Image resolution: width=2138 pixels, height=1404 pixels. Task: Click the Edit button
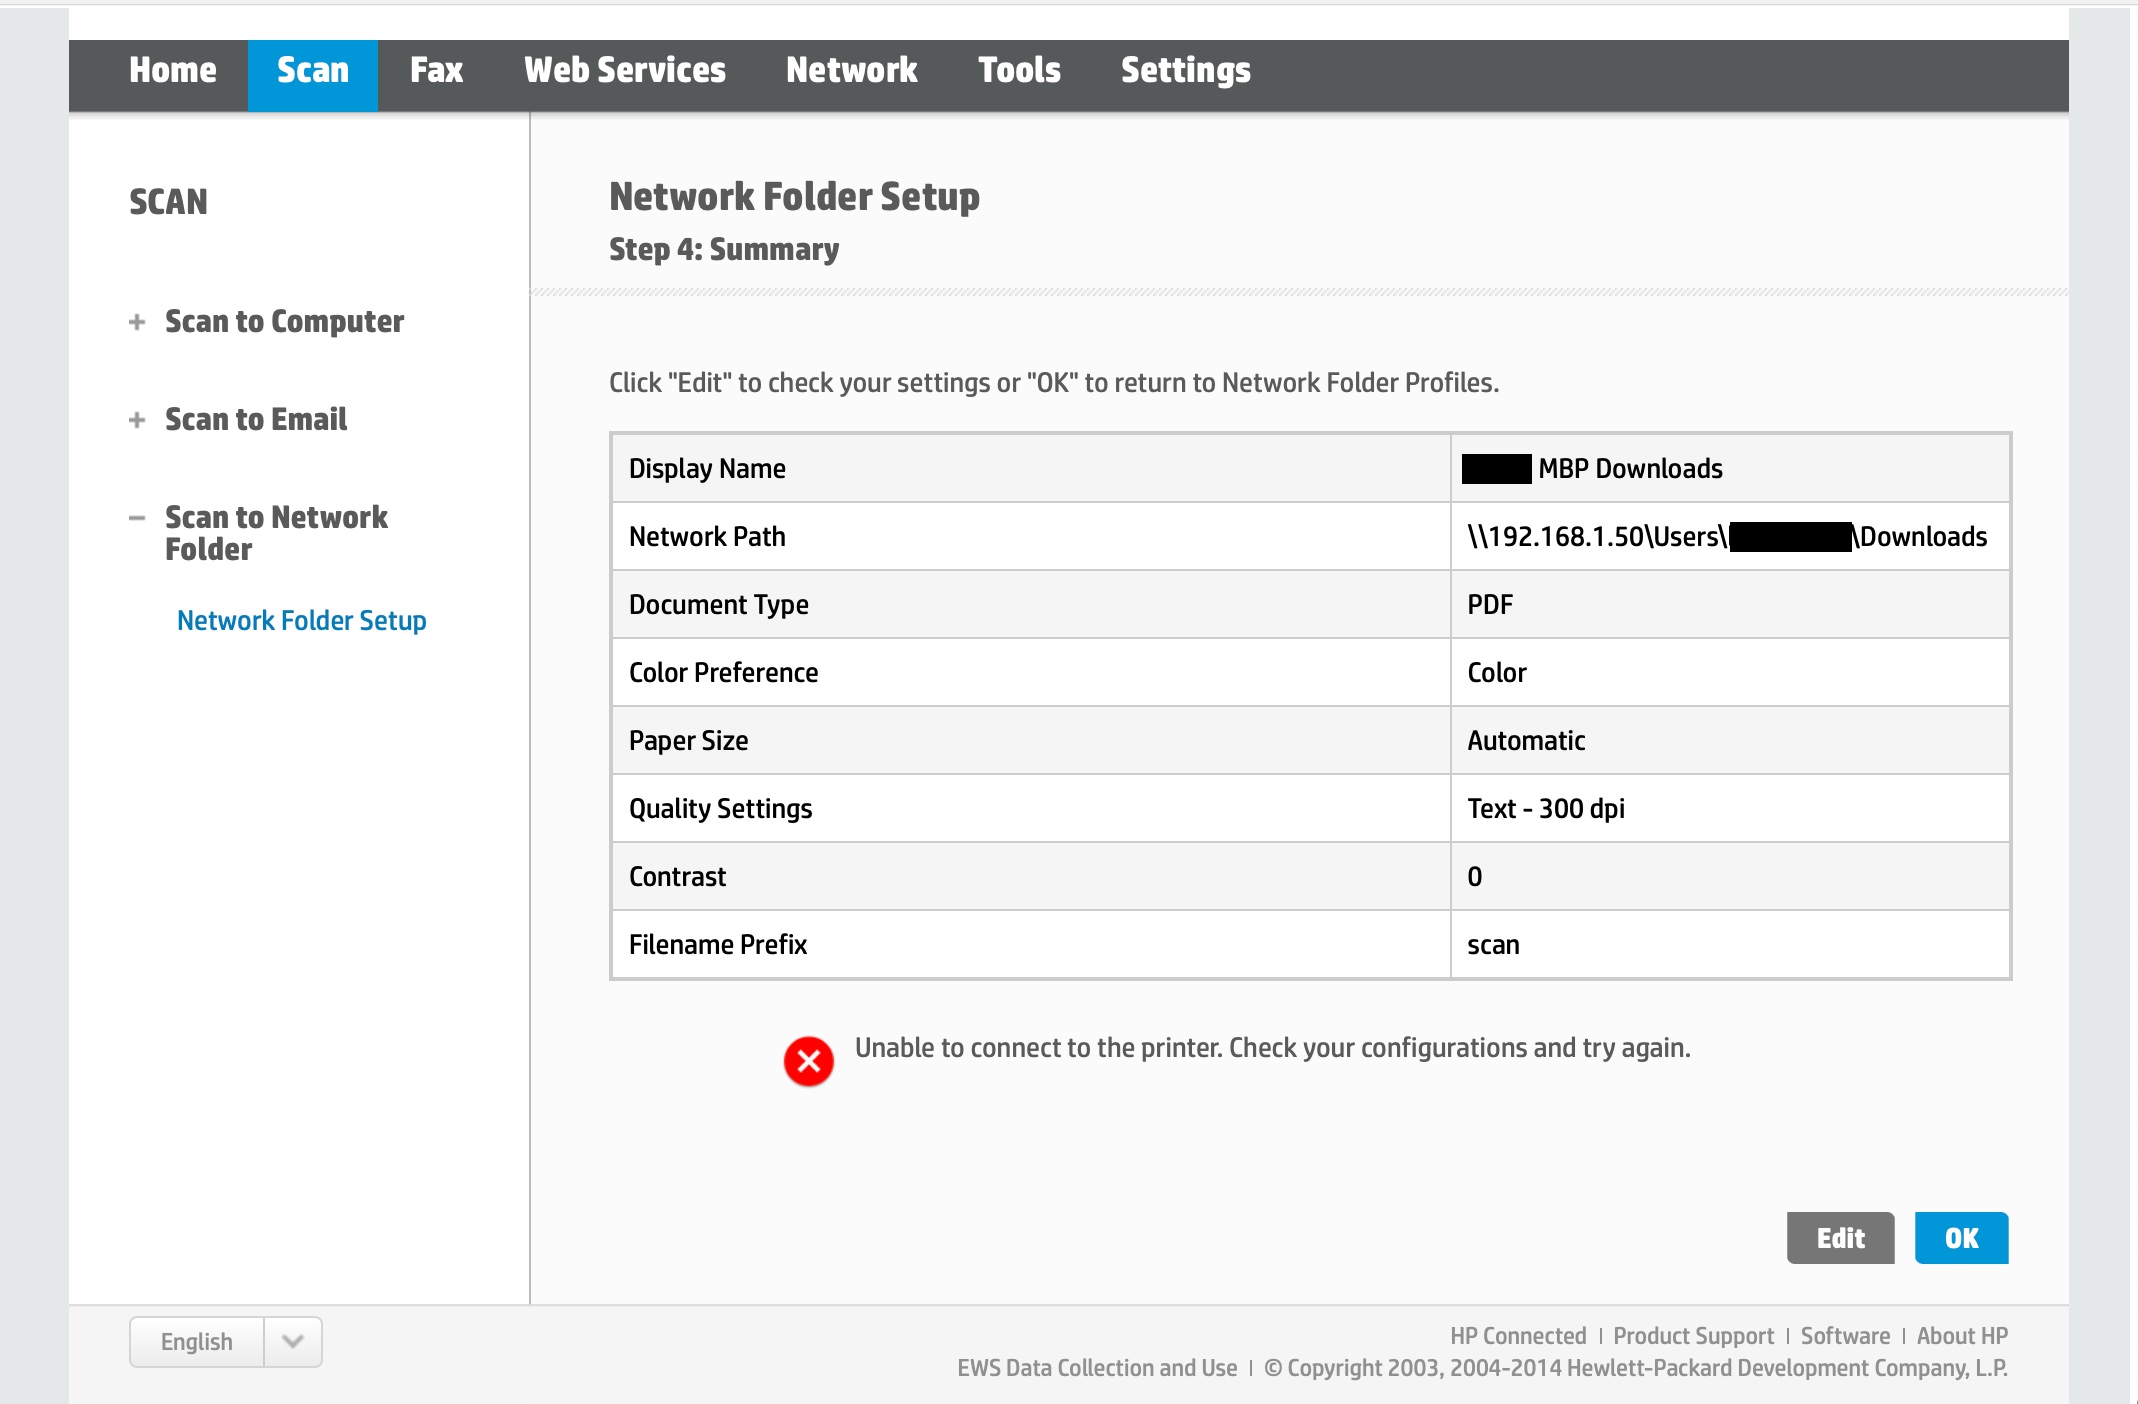pyautogui.click(x=1840, y=1238)
